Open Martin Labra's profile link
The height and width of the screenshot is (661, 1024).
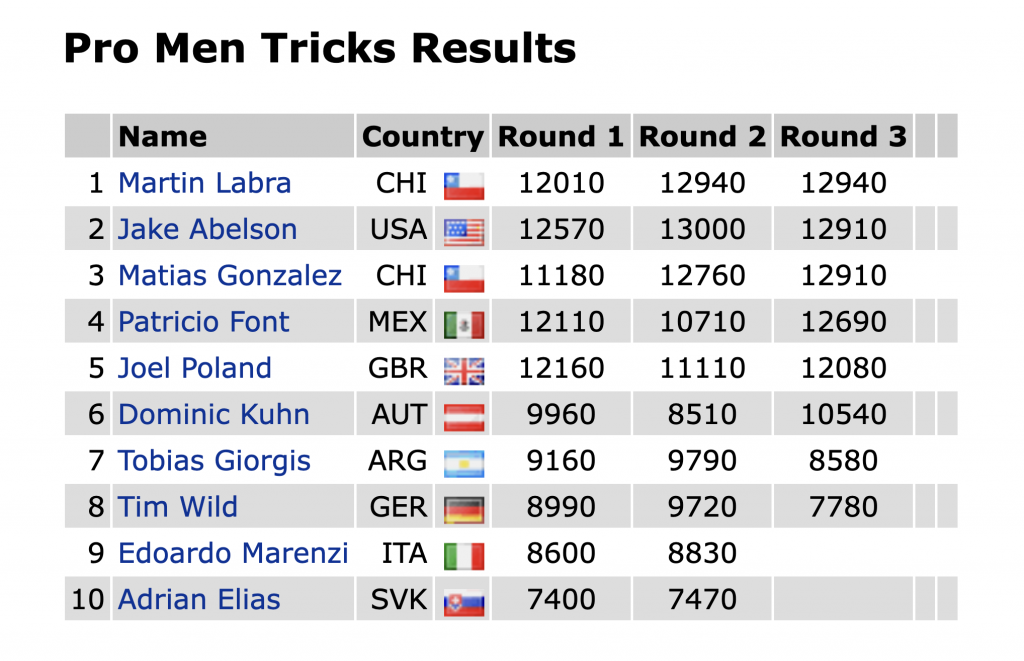[204, 183]
